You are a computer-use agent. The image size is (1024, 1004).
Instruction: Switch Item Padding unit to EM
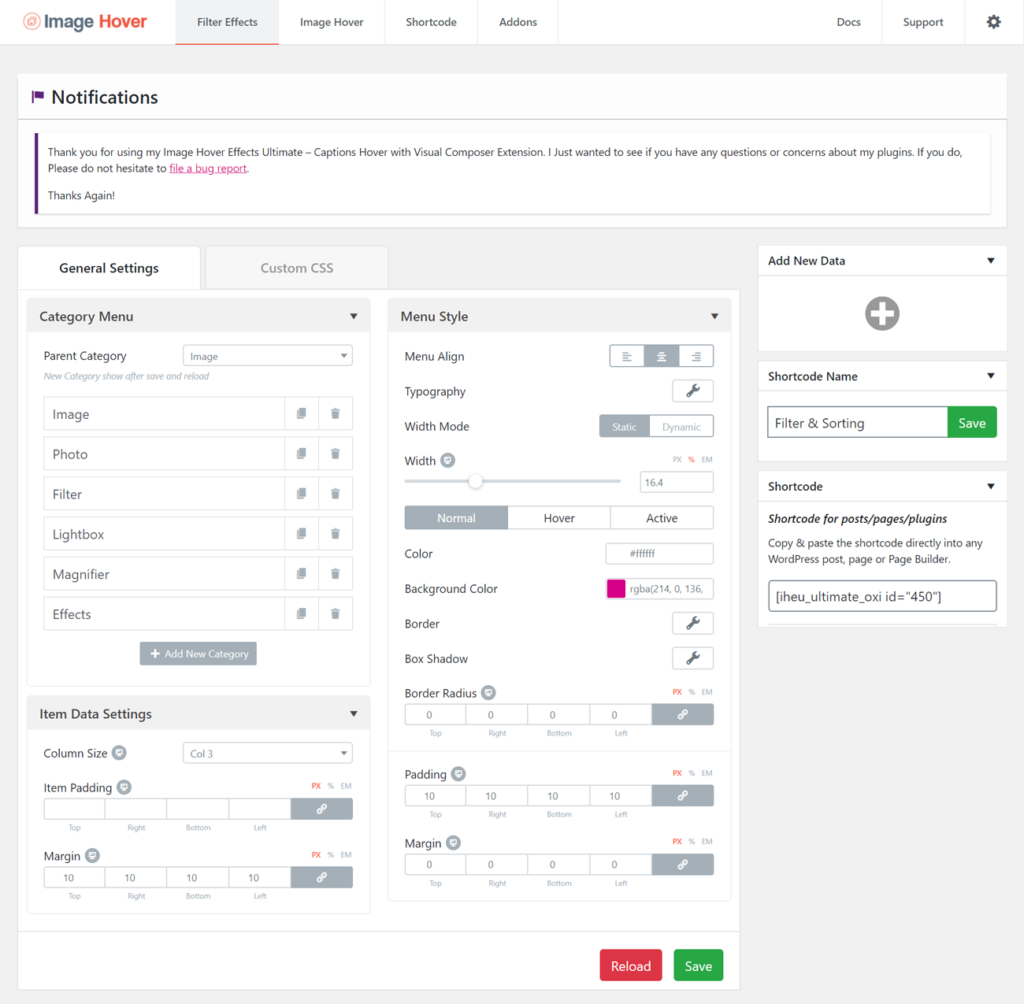346,786
